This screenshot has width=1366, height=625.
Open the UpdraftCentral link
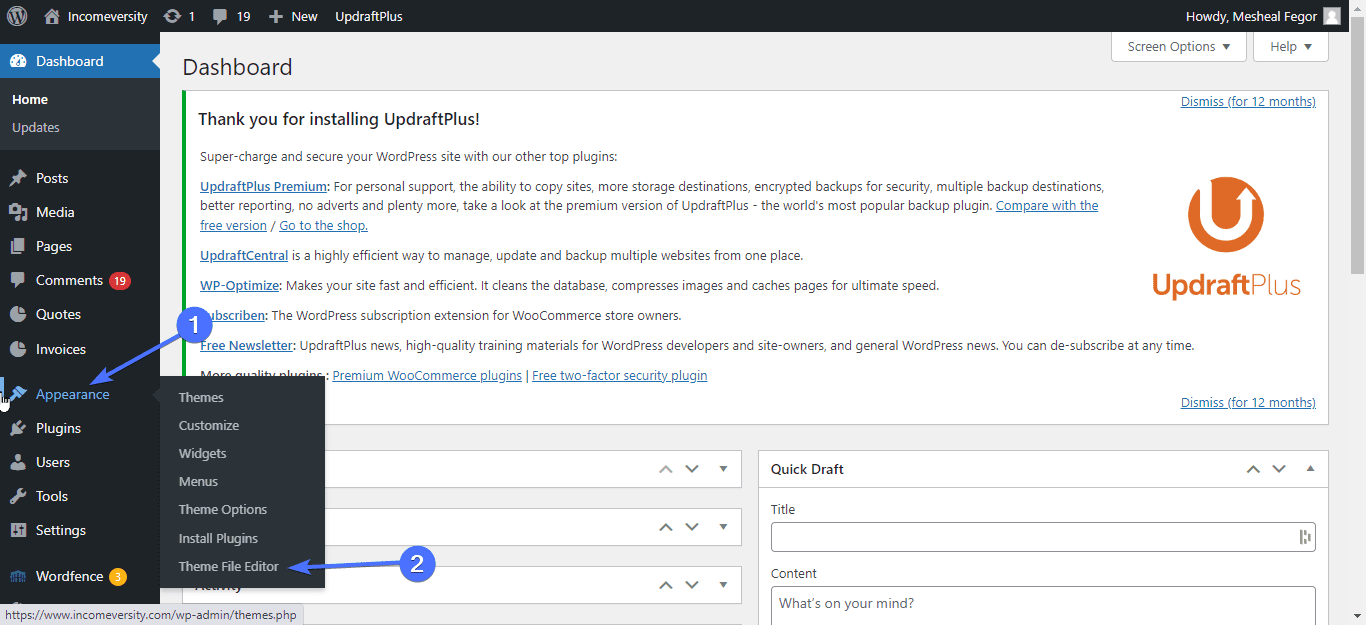[x=244, y=255]
